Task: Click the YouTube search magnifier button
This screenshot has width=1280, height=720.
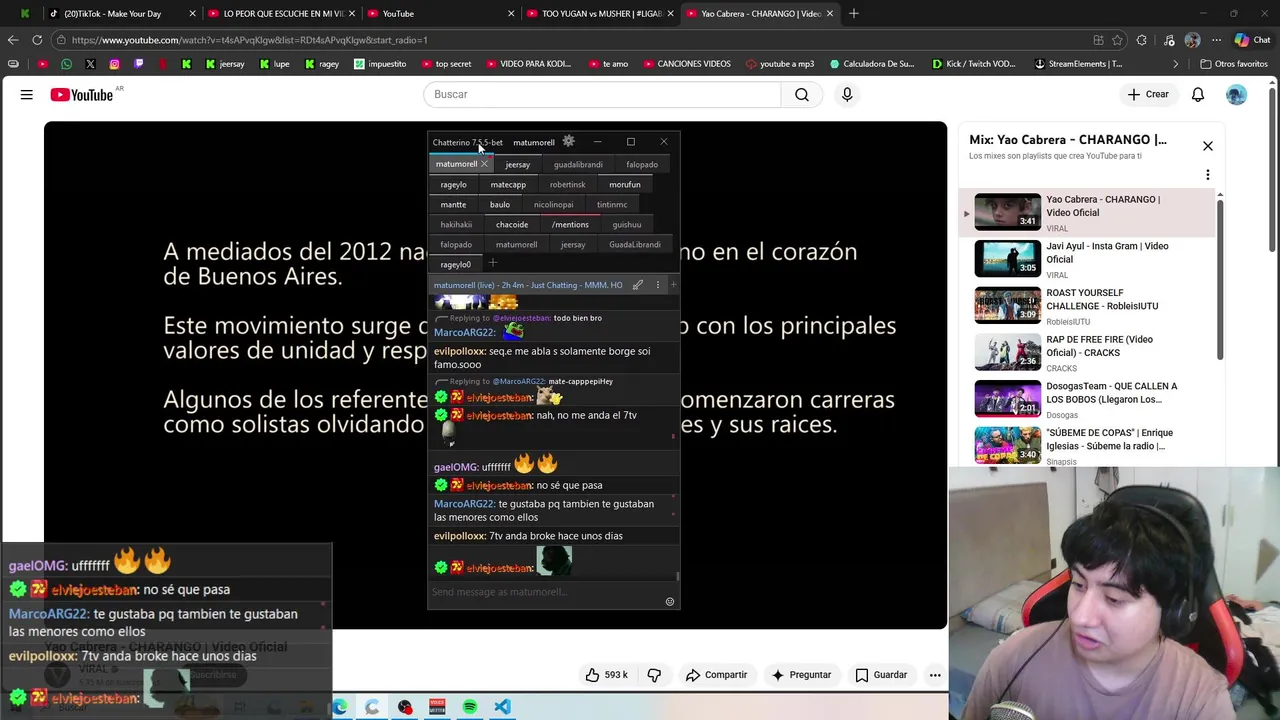Action: (802, 94)
